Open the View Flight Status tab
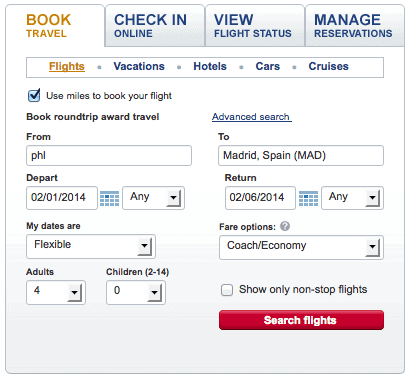Screen dimensions: 411x374 255,25
